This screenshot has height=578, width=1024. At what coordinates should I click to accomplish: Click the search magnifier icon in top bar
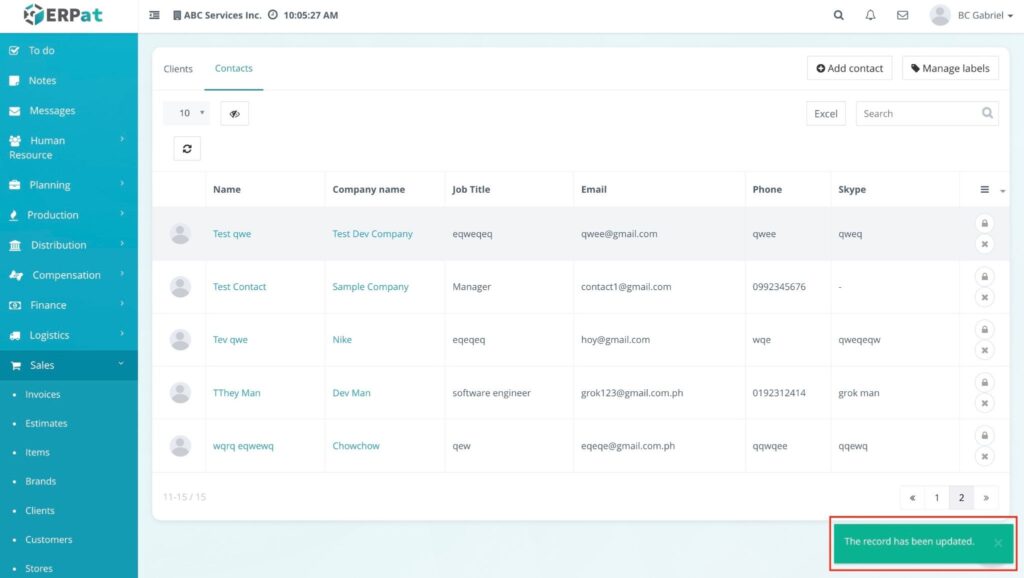838,16
